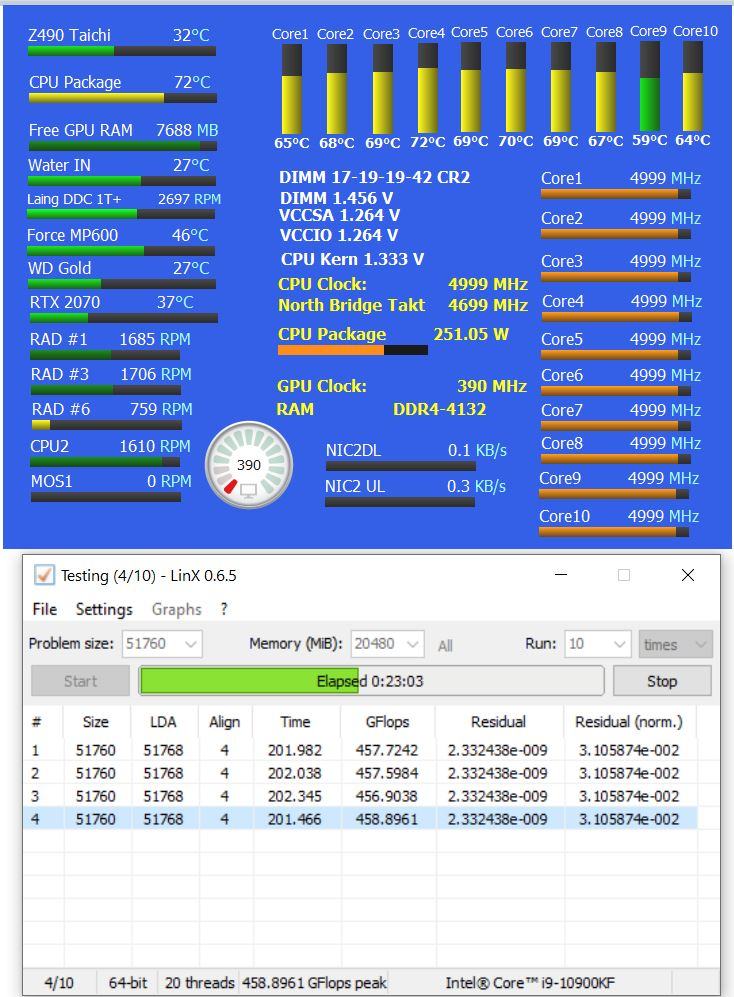
Task: Click the 20 threads status bar entry
Action: pos(199,982)
